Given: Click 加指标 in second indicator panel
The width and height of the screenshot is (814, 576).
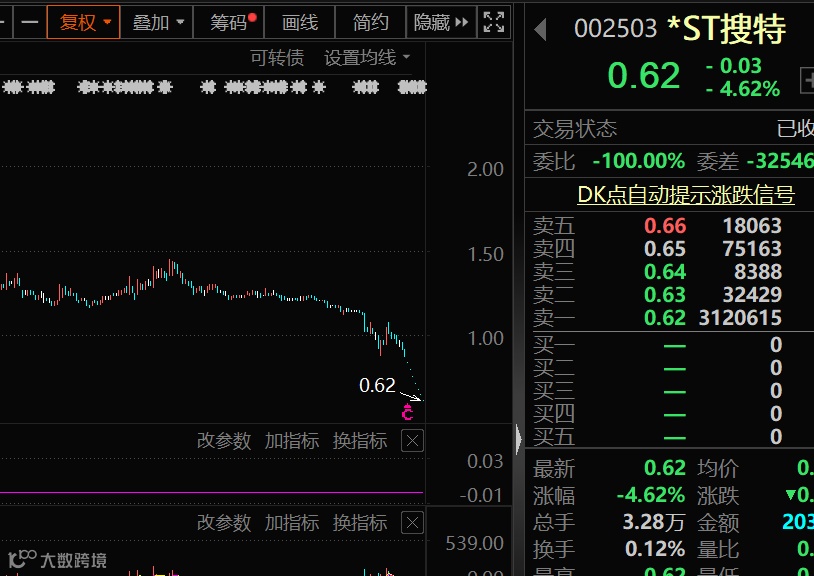Looking at the screenshot, I should pyautogui.click(x=292, y=523).
